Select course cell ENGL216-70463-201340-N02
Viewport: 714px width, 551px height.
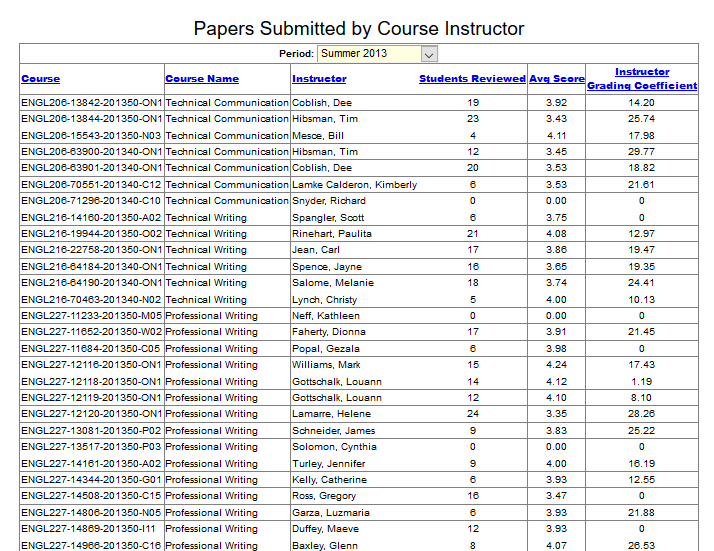91,300
